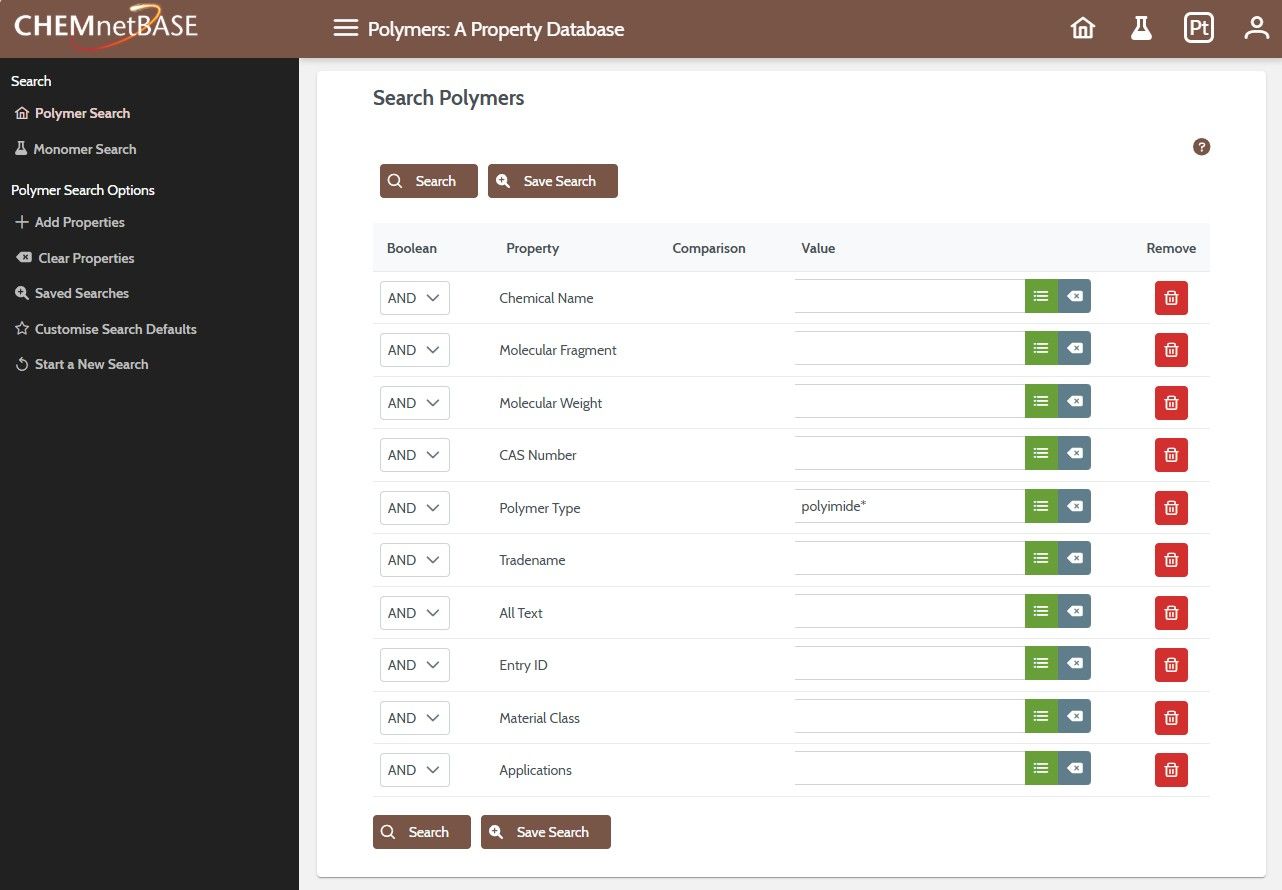The width and height of the screenshot is (1282, 890).
Task: Clear the Chemical Name value
Action: (1074, 296)
